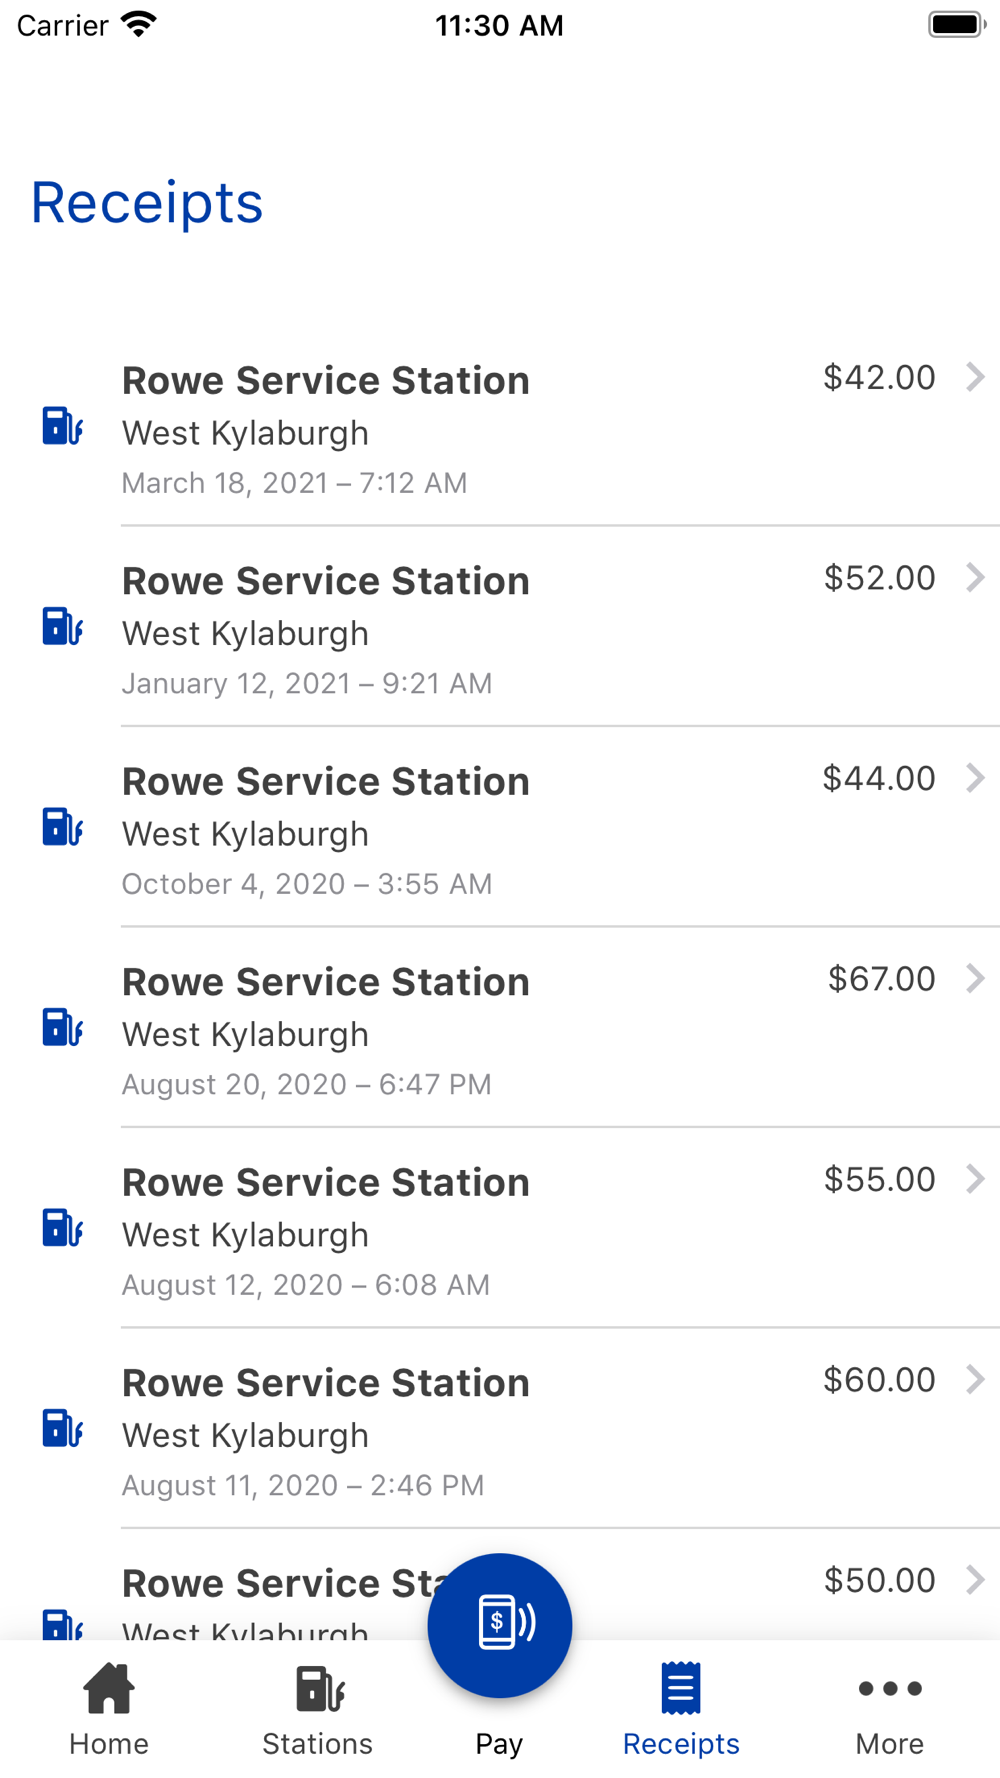Tap the blue Pay phone icon button

point(500,1625)
